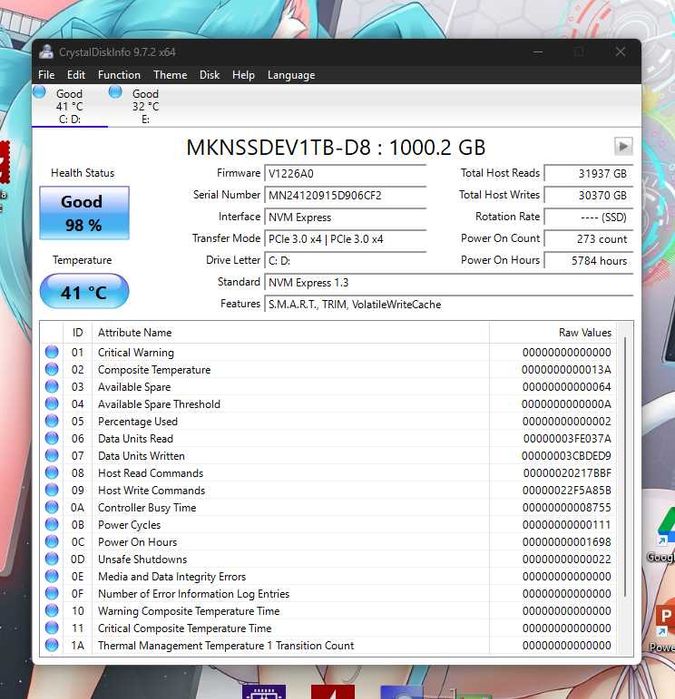Click the blue status orb for Percentage Used
The height and width of the screenshot is (699, 675).
tap(52, 421)
